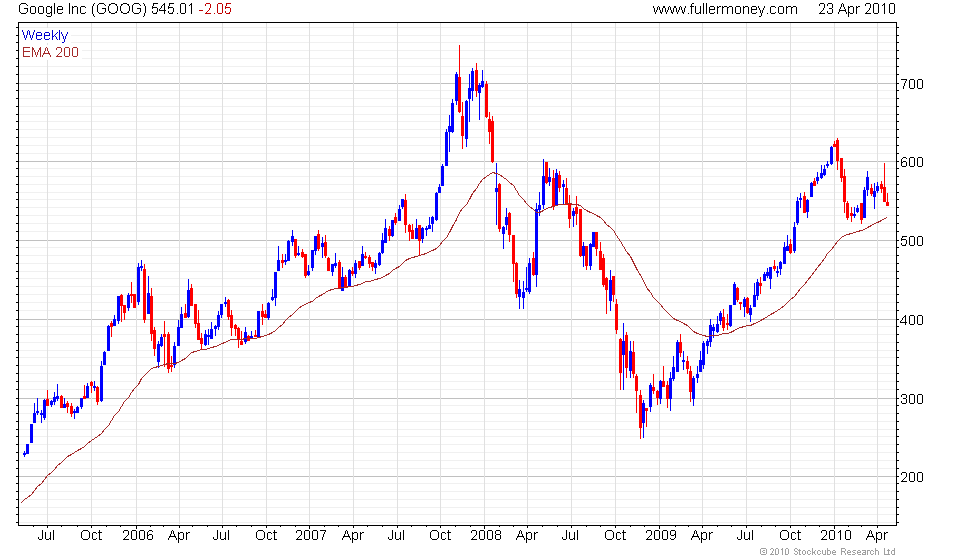The image size is (980, 560).
Task: Click the 300 price axis label
Action: click(x=912, y=399)
